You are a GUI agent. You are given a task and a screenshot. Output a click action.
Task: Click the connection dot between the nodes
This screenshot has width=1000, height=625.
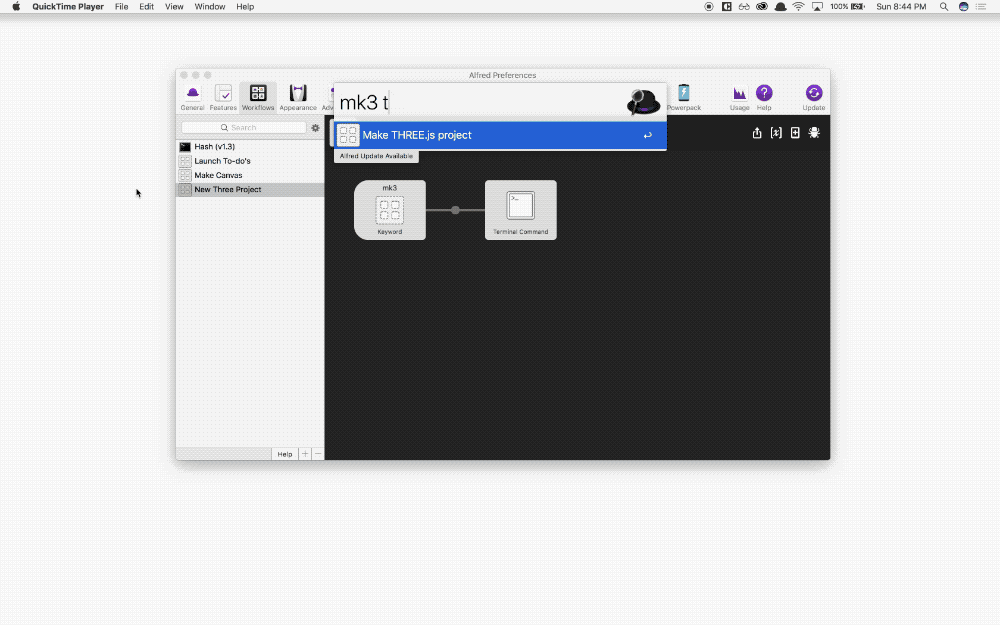[455, 210]
